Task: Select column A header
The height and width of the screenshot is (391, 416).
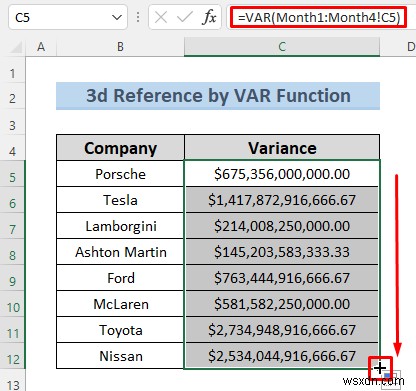Action: [x=41, y=47]
